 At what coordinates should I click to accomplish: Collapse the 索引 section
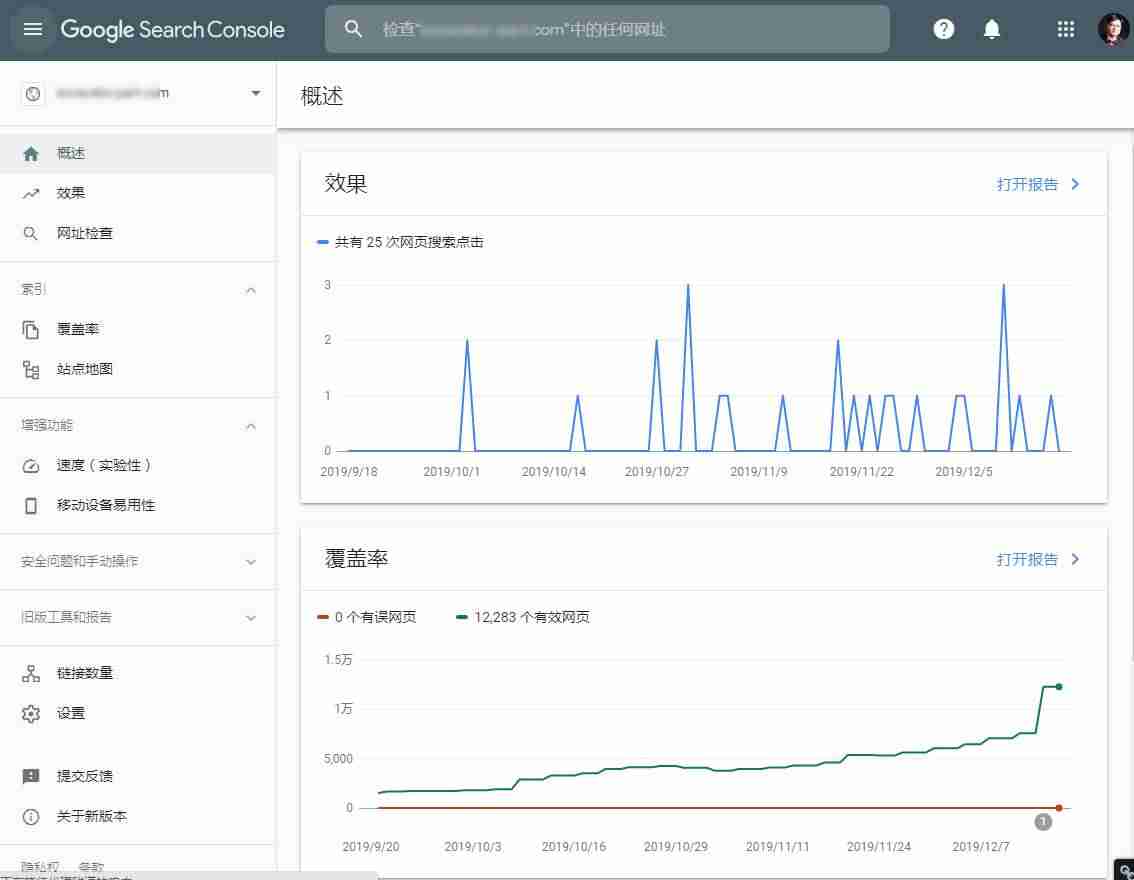click(250, 290)
